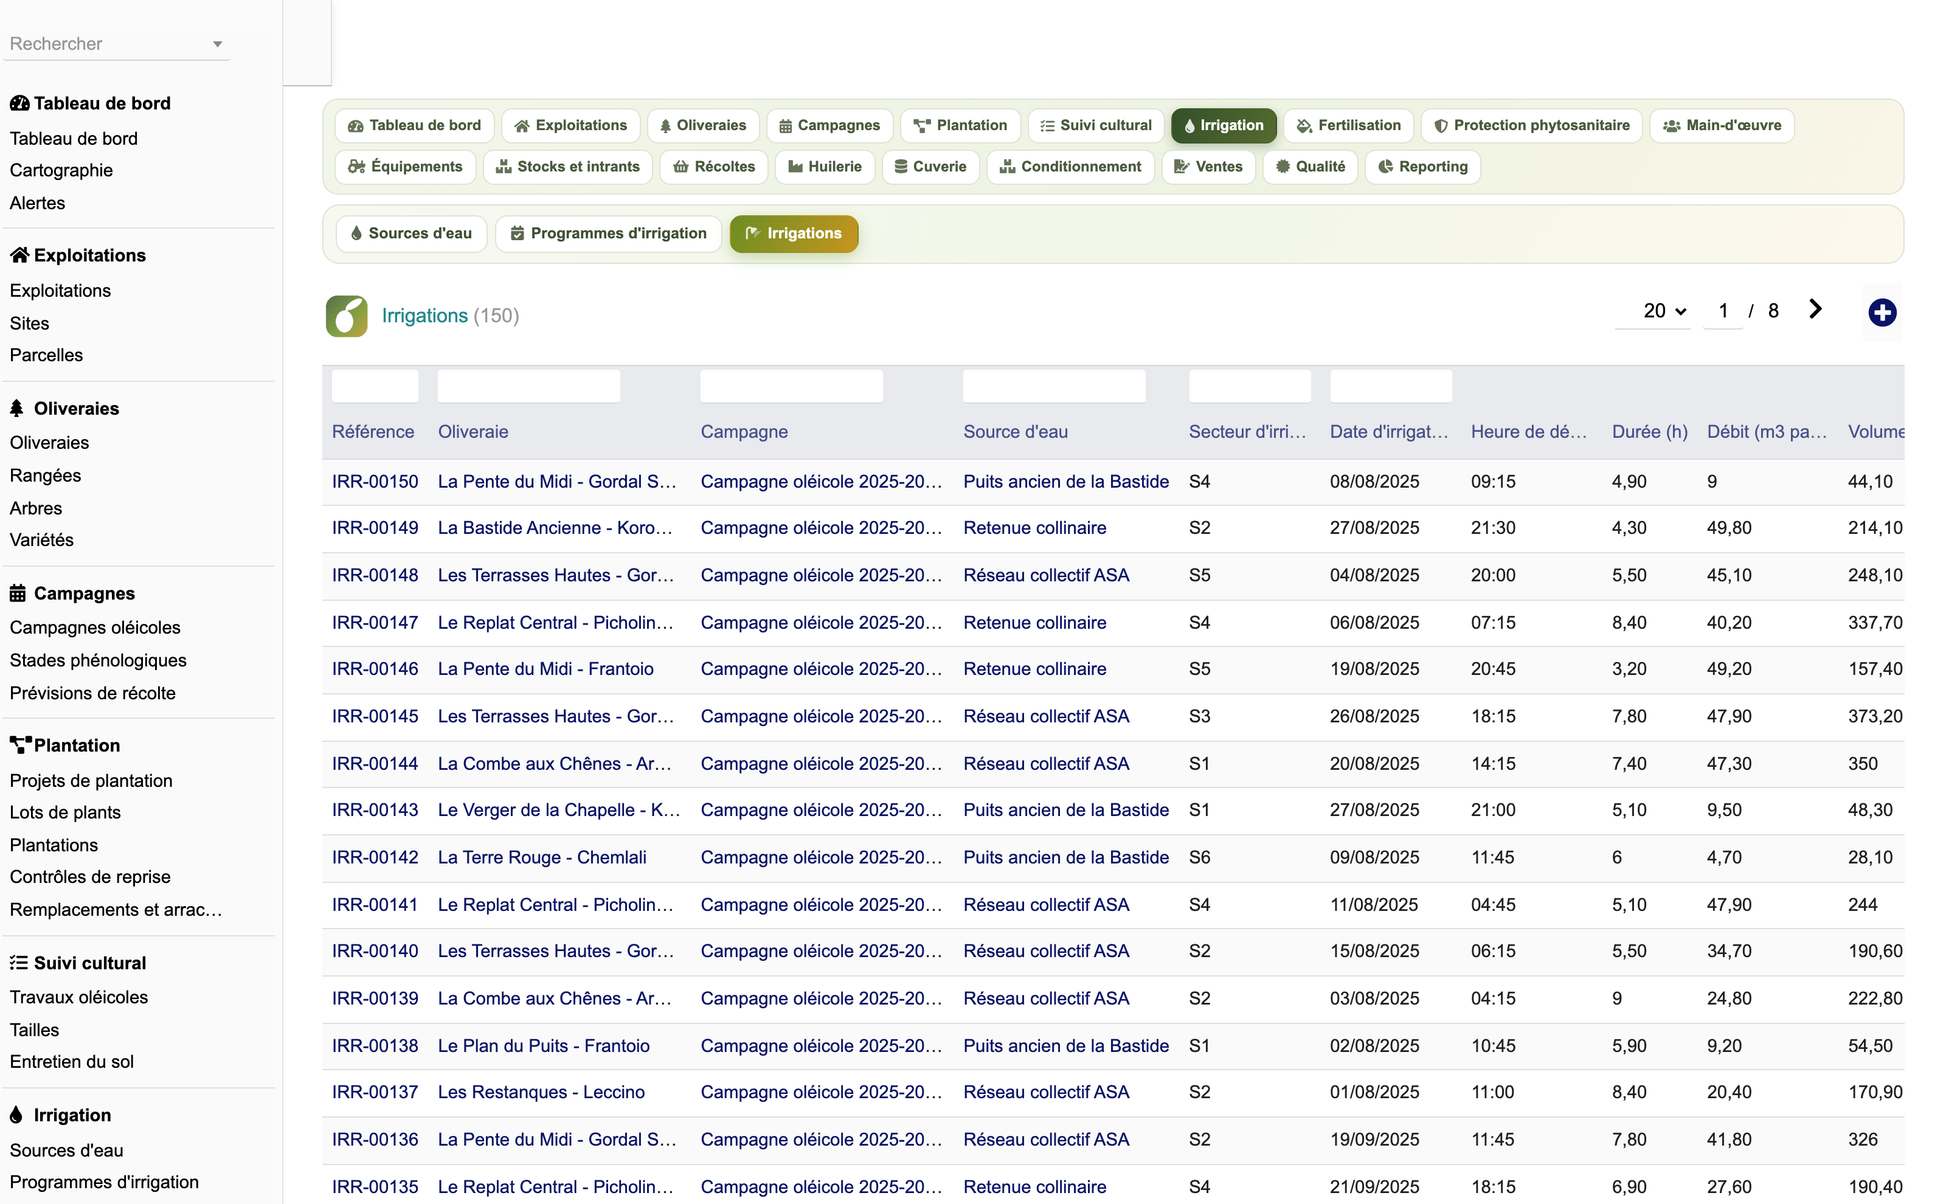Open Variétés in the sidebar

[41, 540]
